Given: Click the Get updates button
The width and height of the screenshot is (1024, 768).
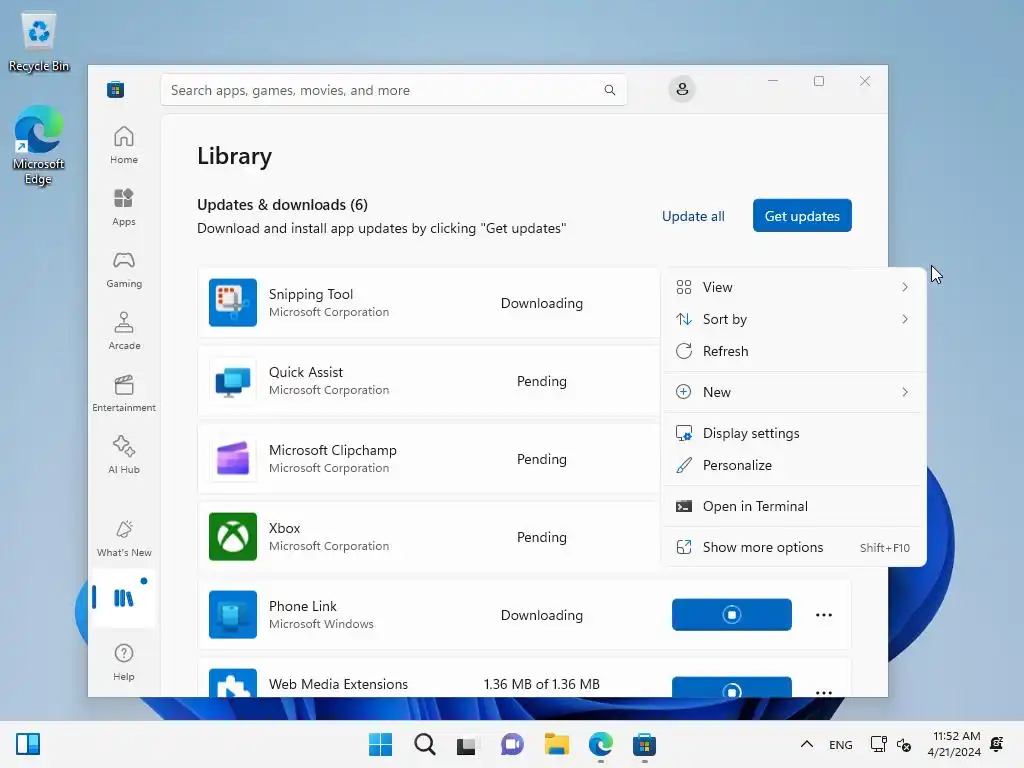Looking at the screenshot, I should pyautogui.click(x=802, y=216).
